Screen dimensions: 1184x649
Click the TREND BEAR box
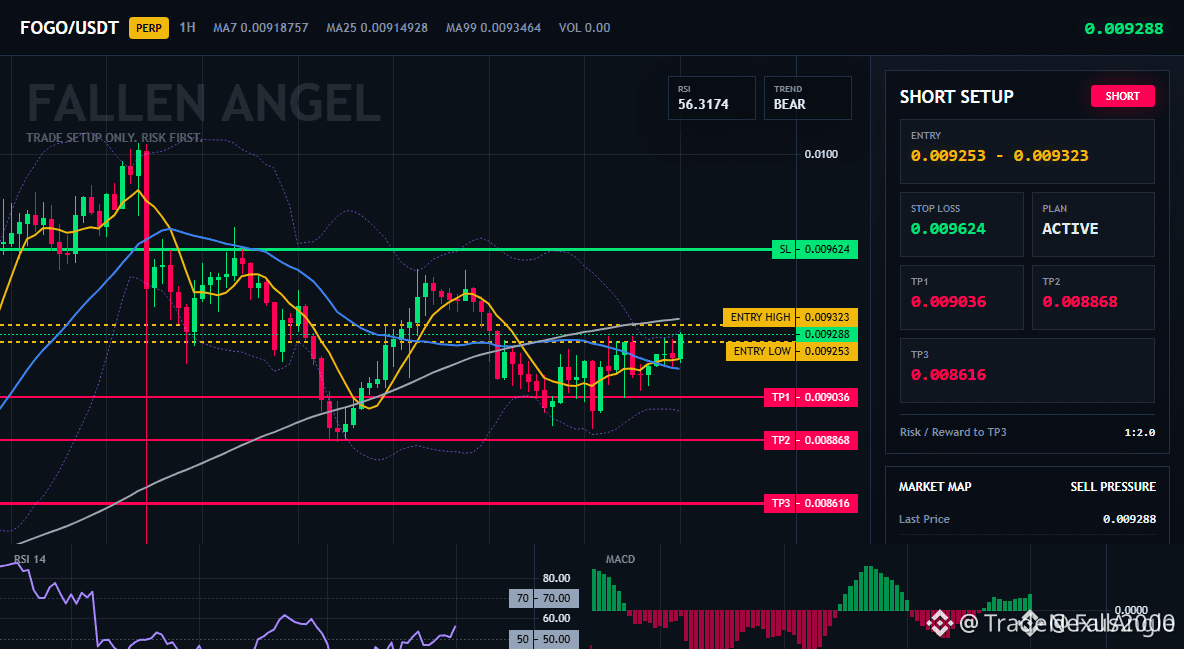click(x=807, y=98)
